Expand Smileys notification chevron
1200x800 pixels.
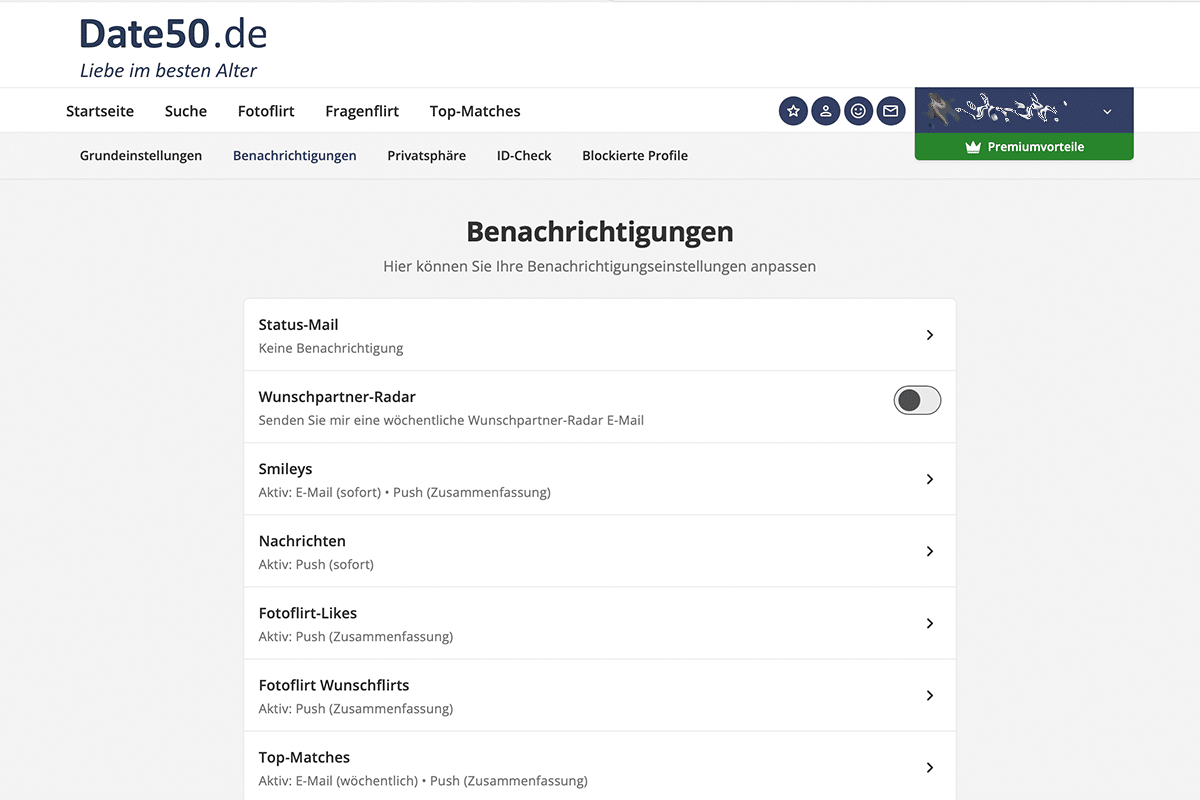pyautogui.click(x=929, y=479)
